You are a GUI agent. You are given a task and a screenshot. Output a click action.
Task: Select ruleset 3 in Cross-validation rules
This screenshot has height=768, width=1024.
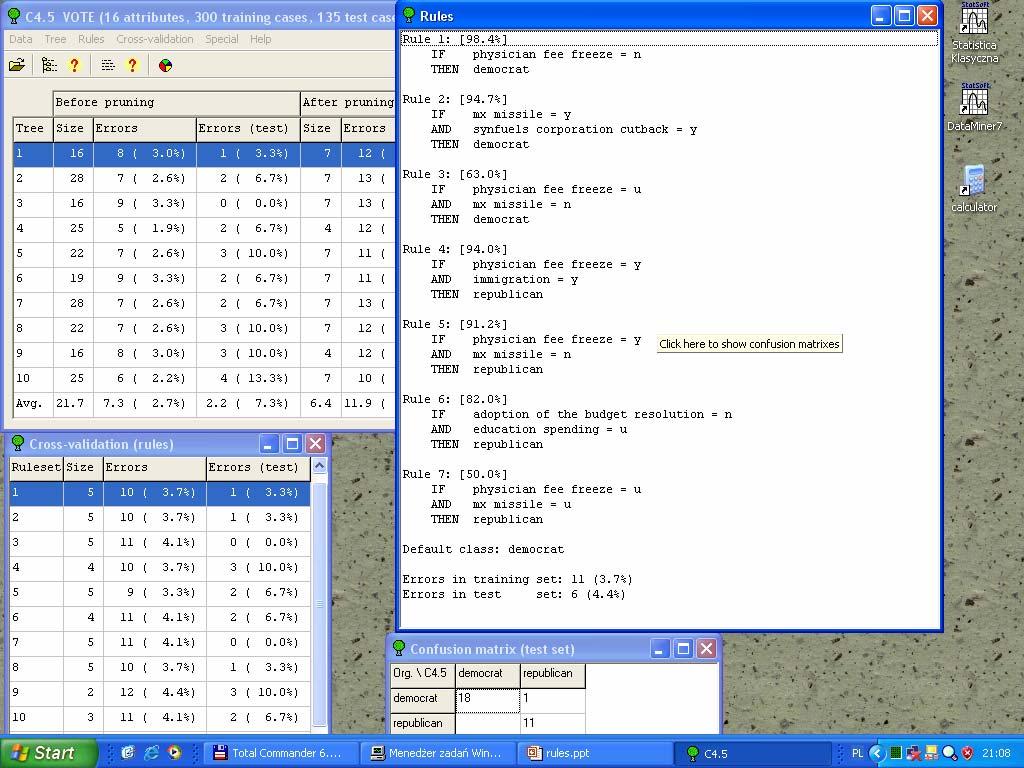click(160, 542)
